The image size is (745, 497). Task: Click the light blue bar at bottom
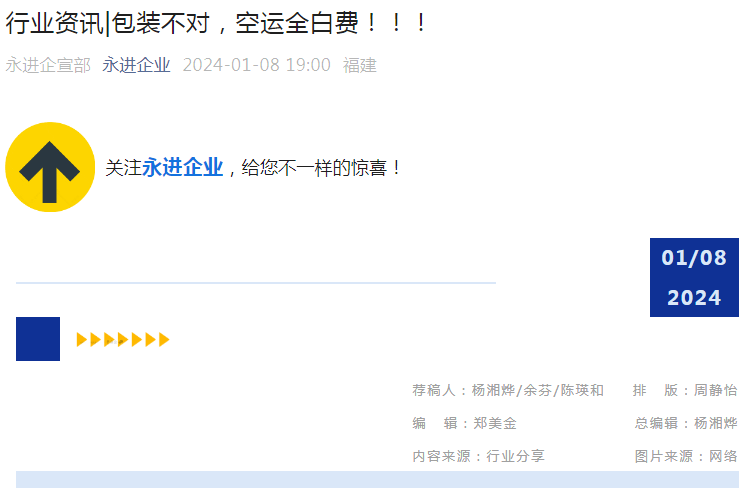coord(377,479)
